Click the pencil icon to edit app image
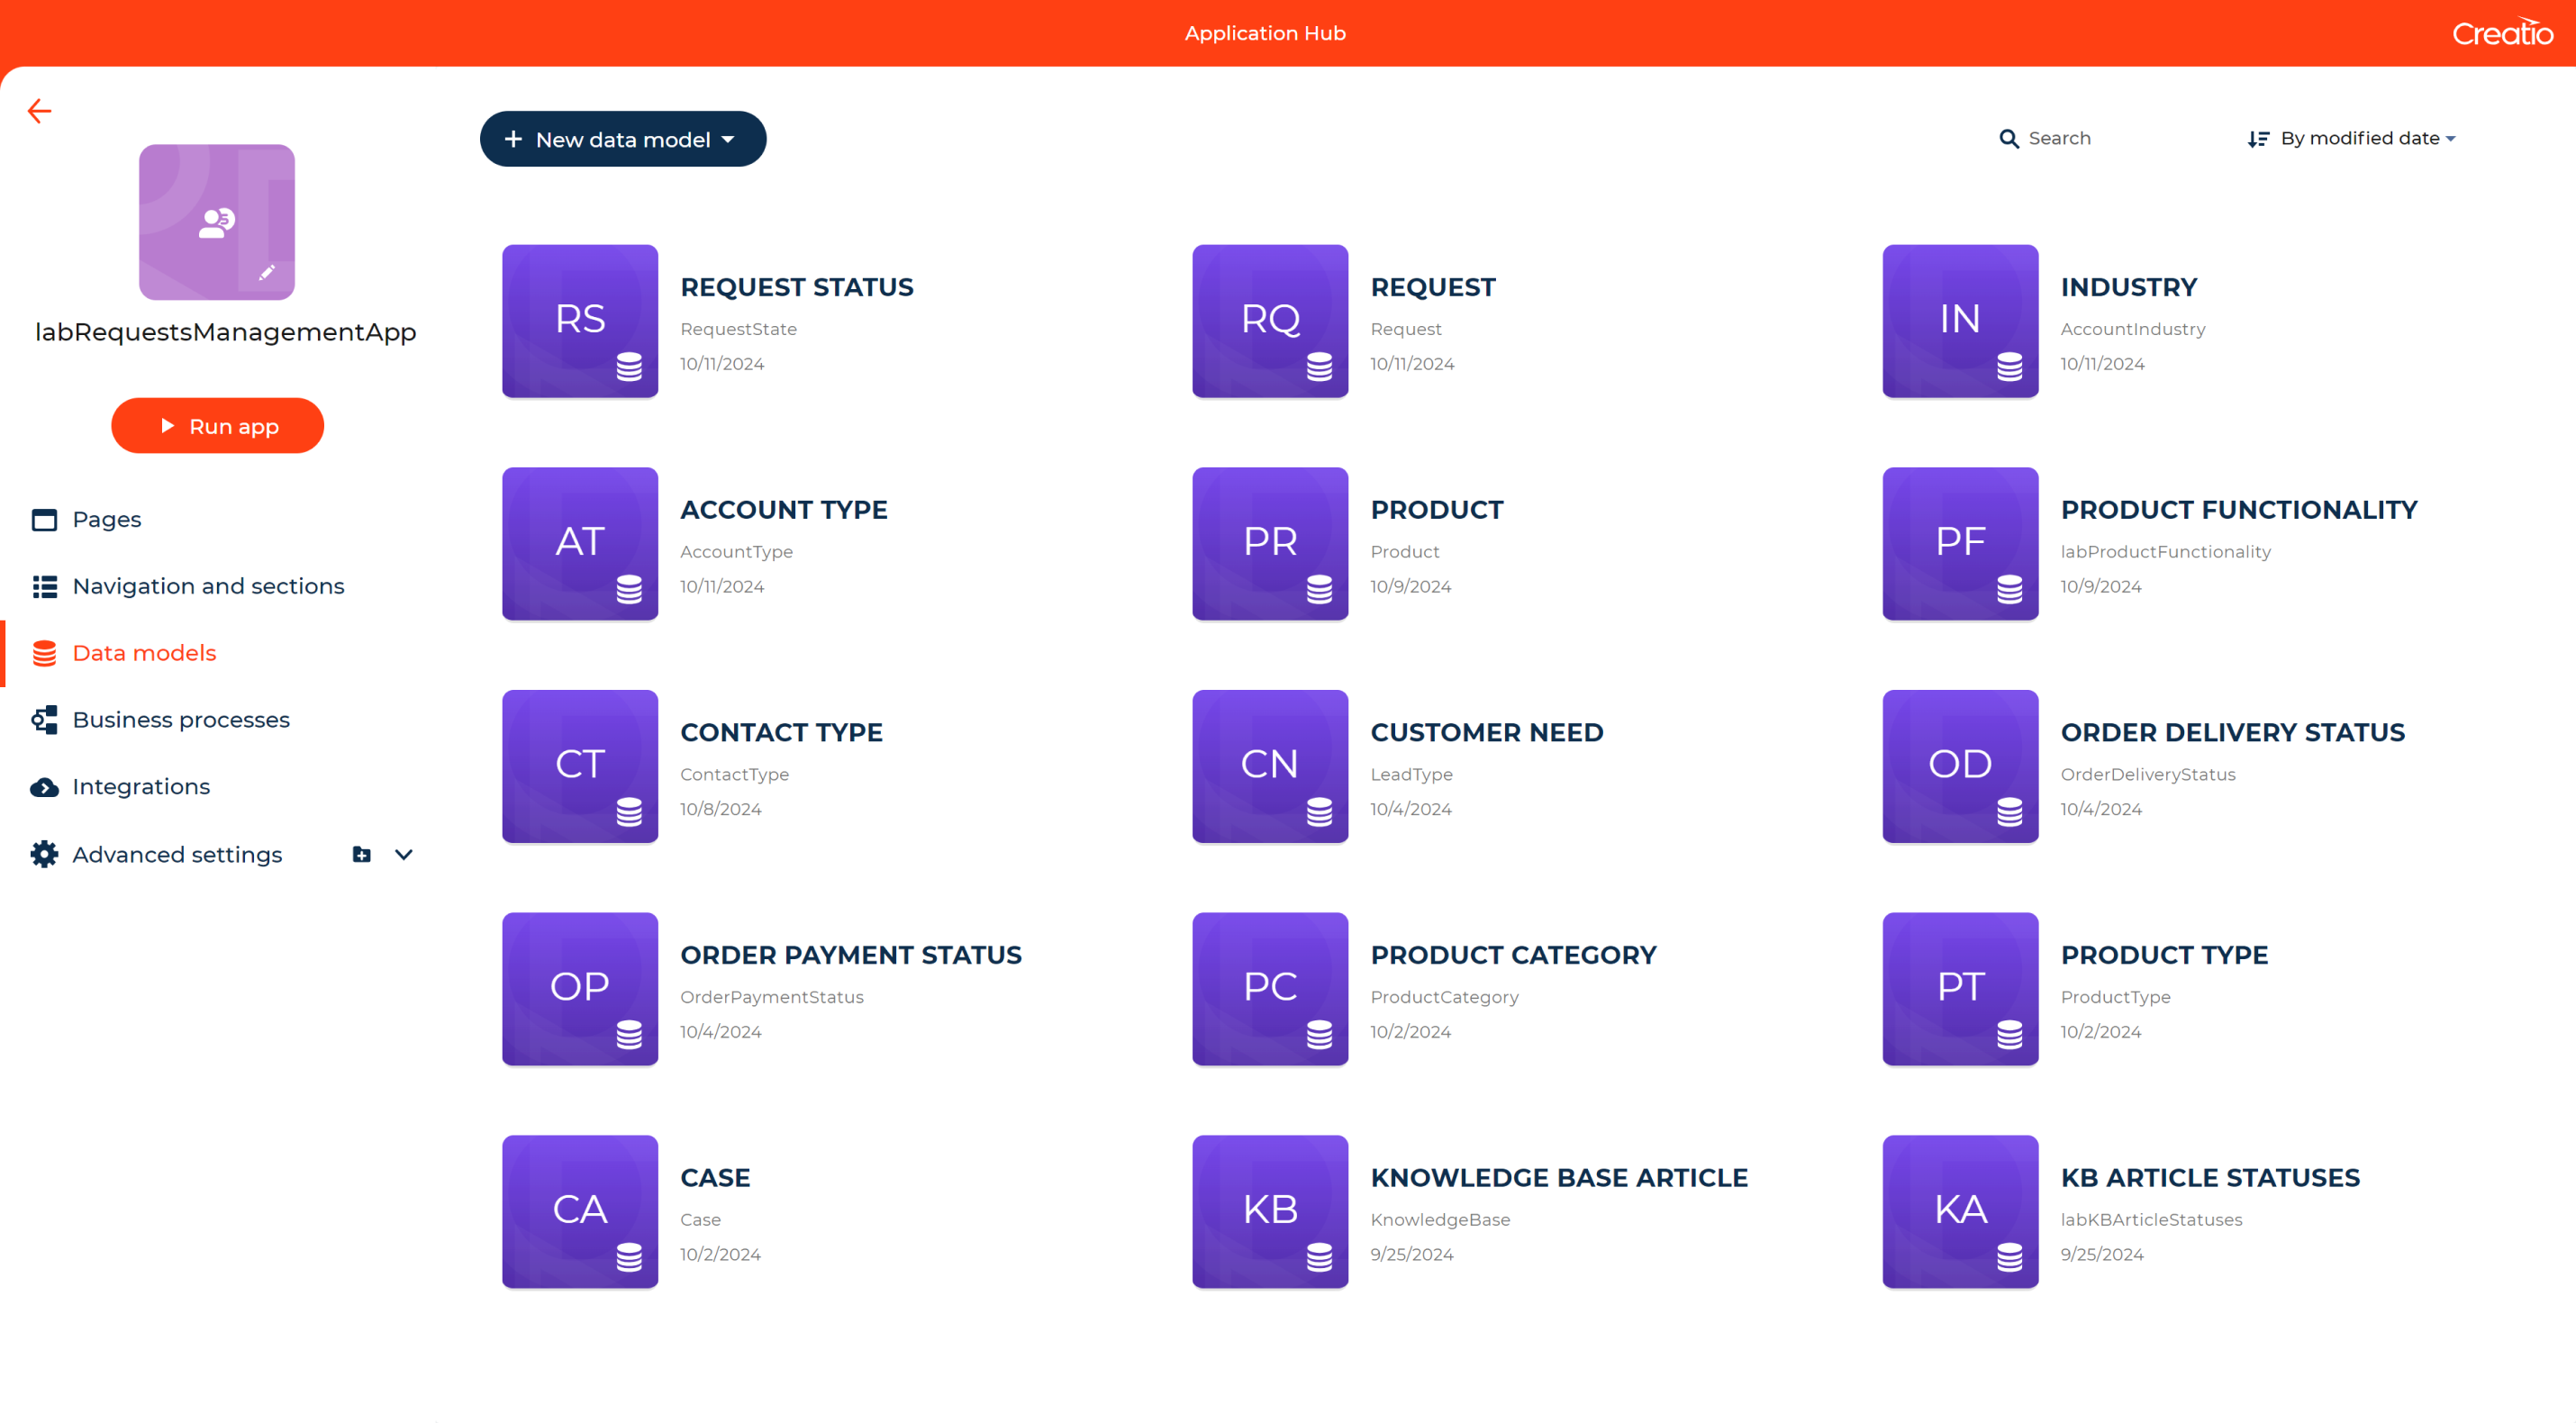The width and height of the screenshot is (2576, 1423). [267, 270]
